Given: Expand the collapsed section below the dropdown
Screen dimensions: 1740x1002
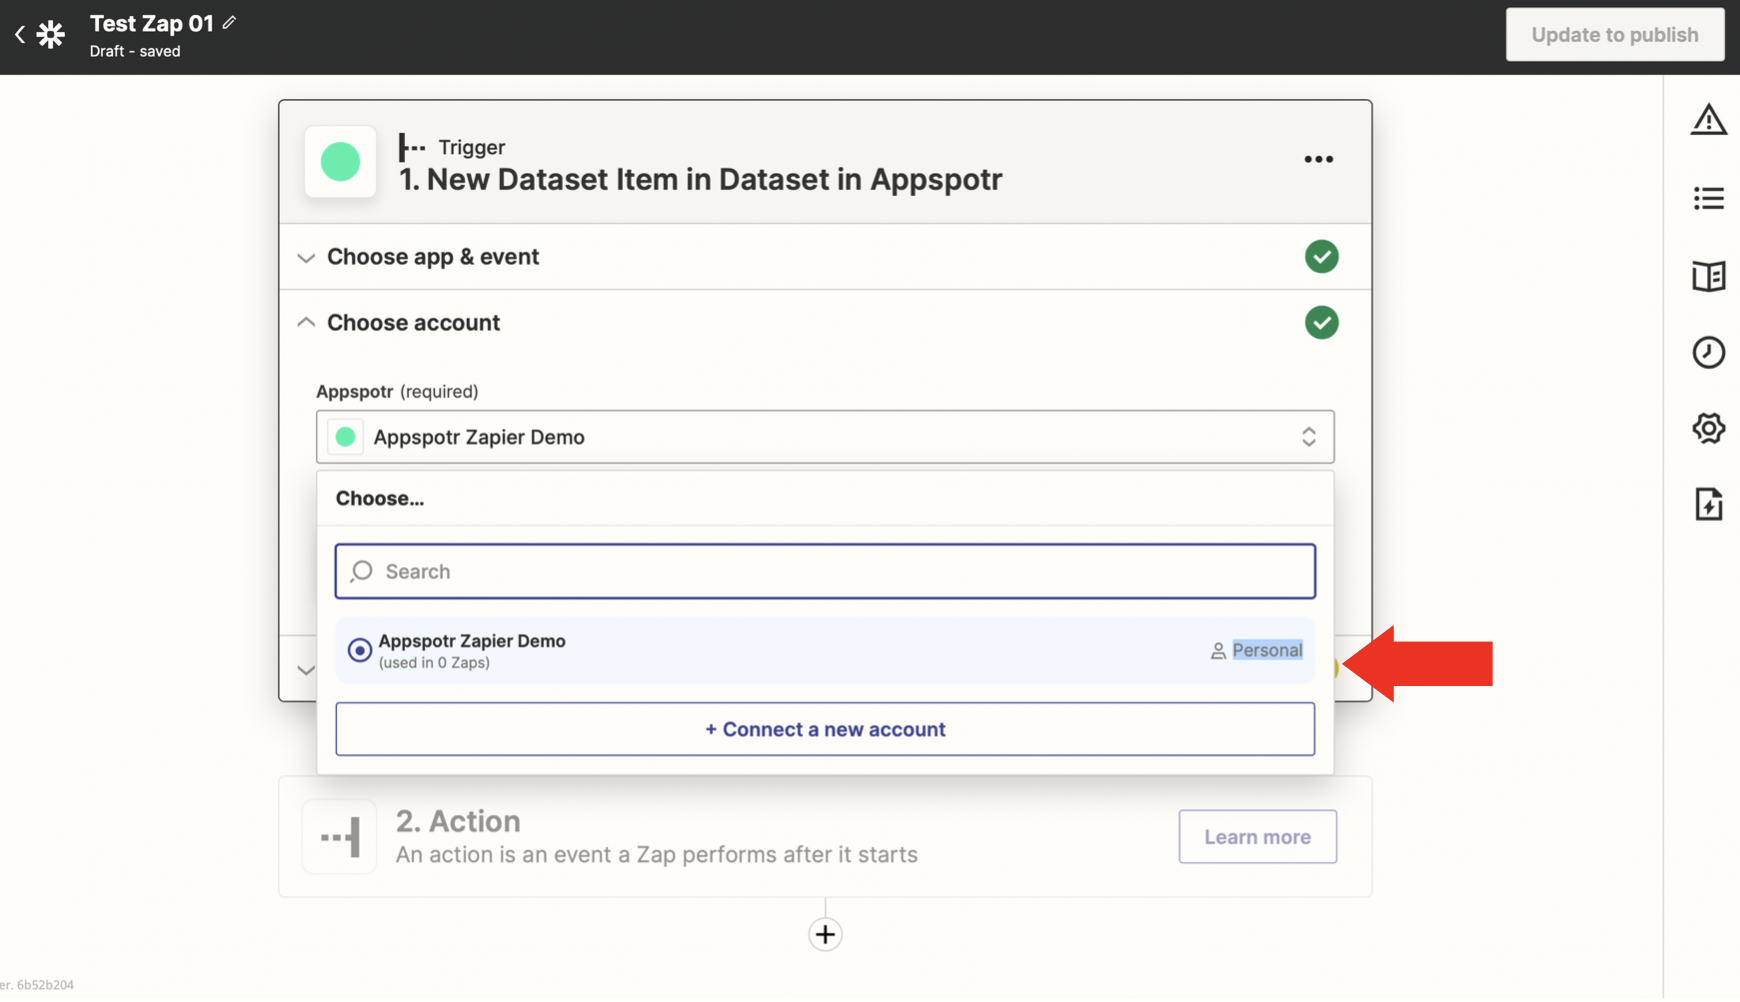Looking at the screenshot, I should [306, 670].
